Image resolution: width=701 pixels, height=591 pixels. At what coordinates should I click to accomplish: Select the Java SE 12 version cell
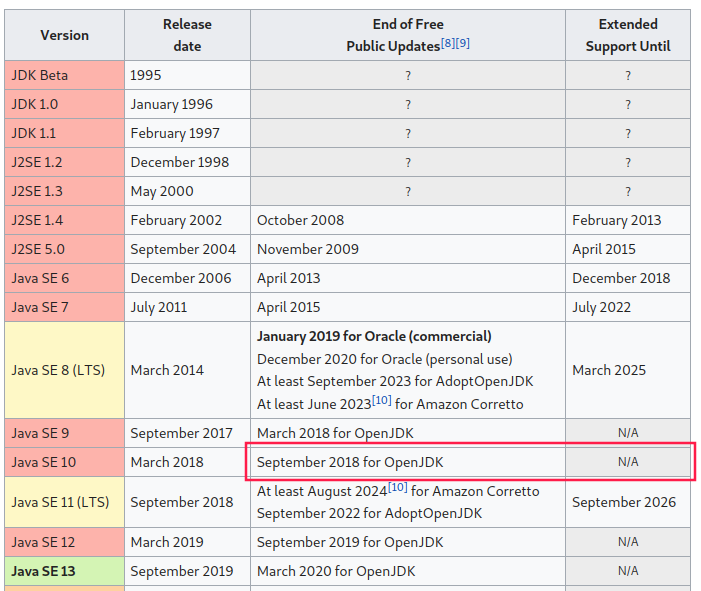pyautogui.click(x=64, y=542)
